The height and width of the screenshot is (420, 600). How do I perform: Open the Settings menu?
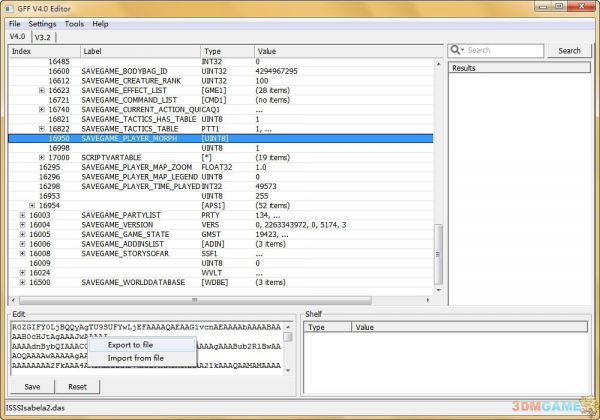42,23
